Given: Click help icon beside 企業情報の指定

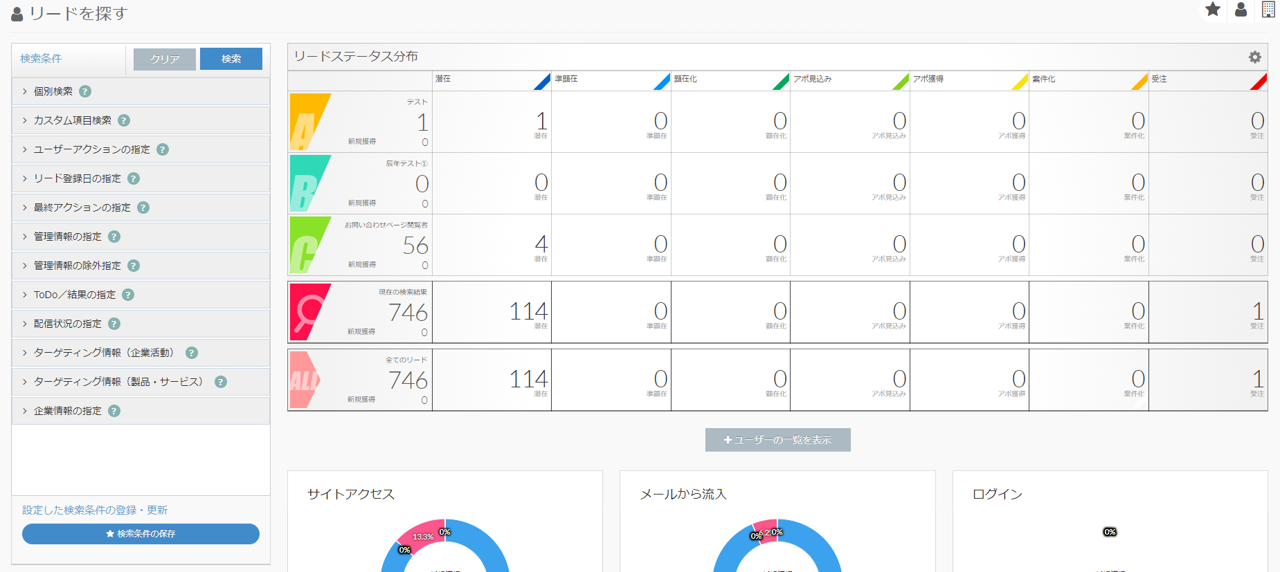Looking at the screenshot, I should coord(114,411).
